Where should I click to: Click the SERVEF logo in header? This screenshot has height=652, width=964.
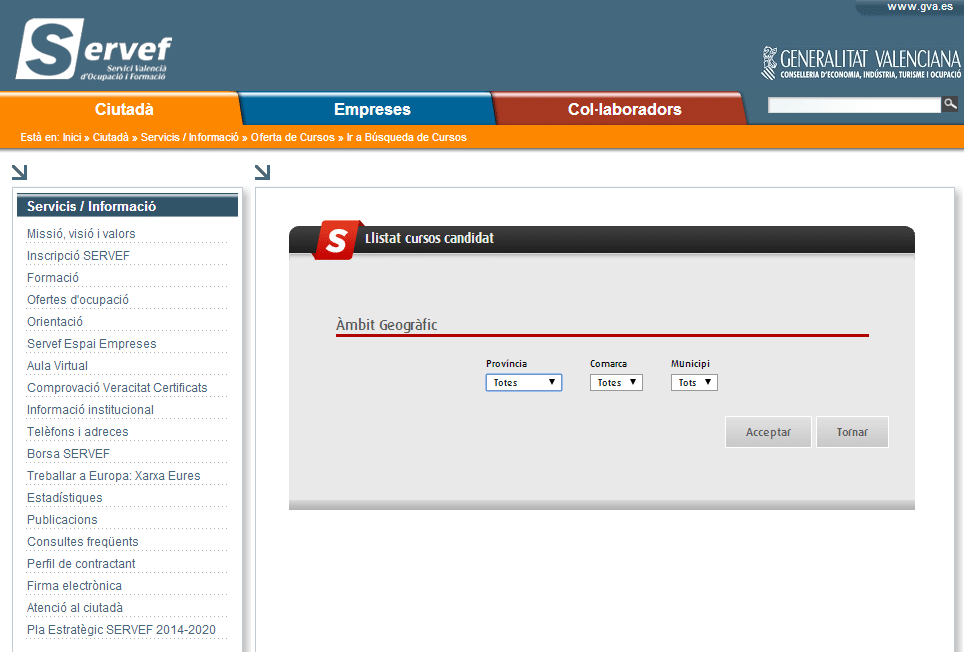coord(93,49)
